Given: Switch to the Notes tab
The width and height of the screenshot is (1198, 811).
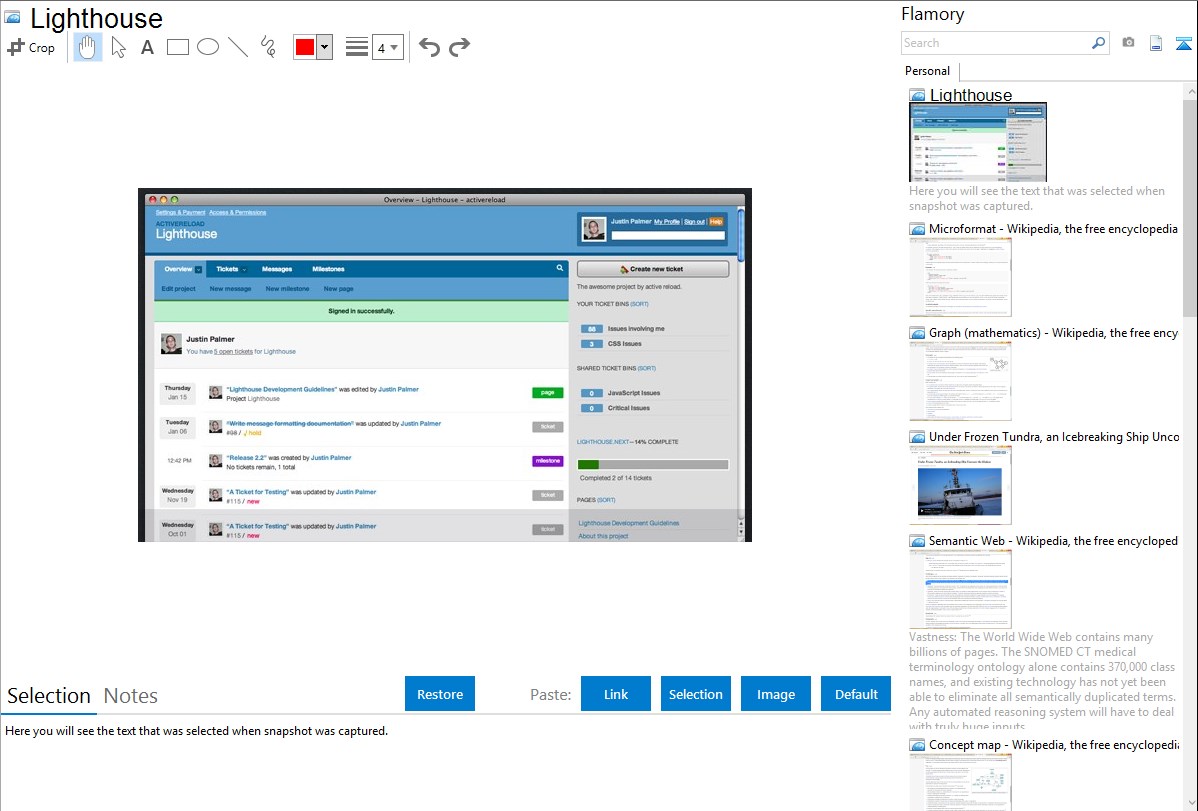Looking at the screenshot, I should (131, 696).
